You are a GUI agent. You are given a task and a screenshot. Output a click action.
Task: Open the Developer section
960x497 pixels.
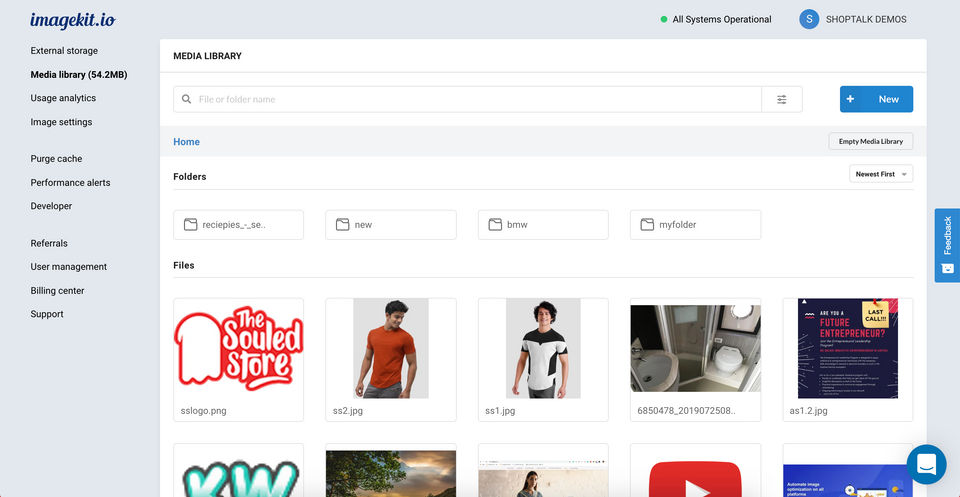tap(51, 206)
